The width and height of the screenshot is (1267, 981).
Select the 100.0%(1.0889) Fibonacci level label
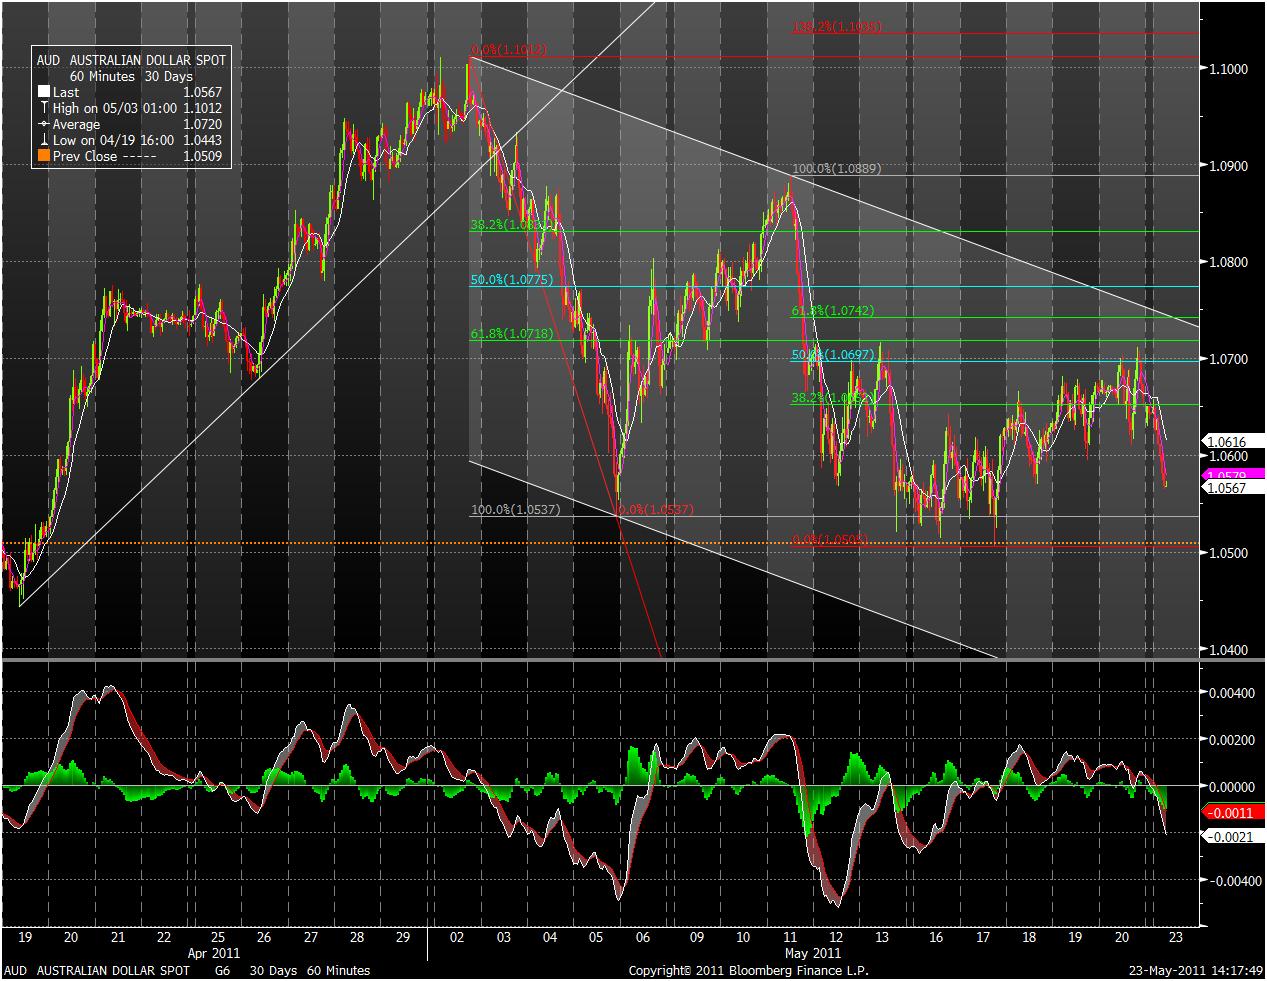(x=837, y=170)
